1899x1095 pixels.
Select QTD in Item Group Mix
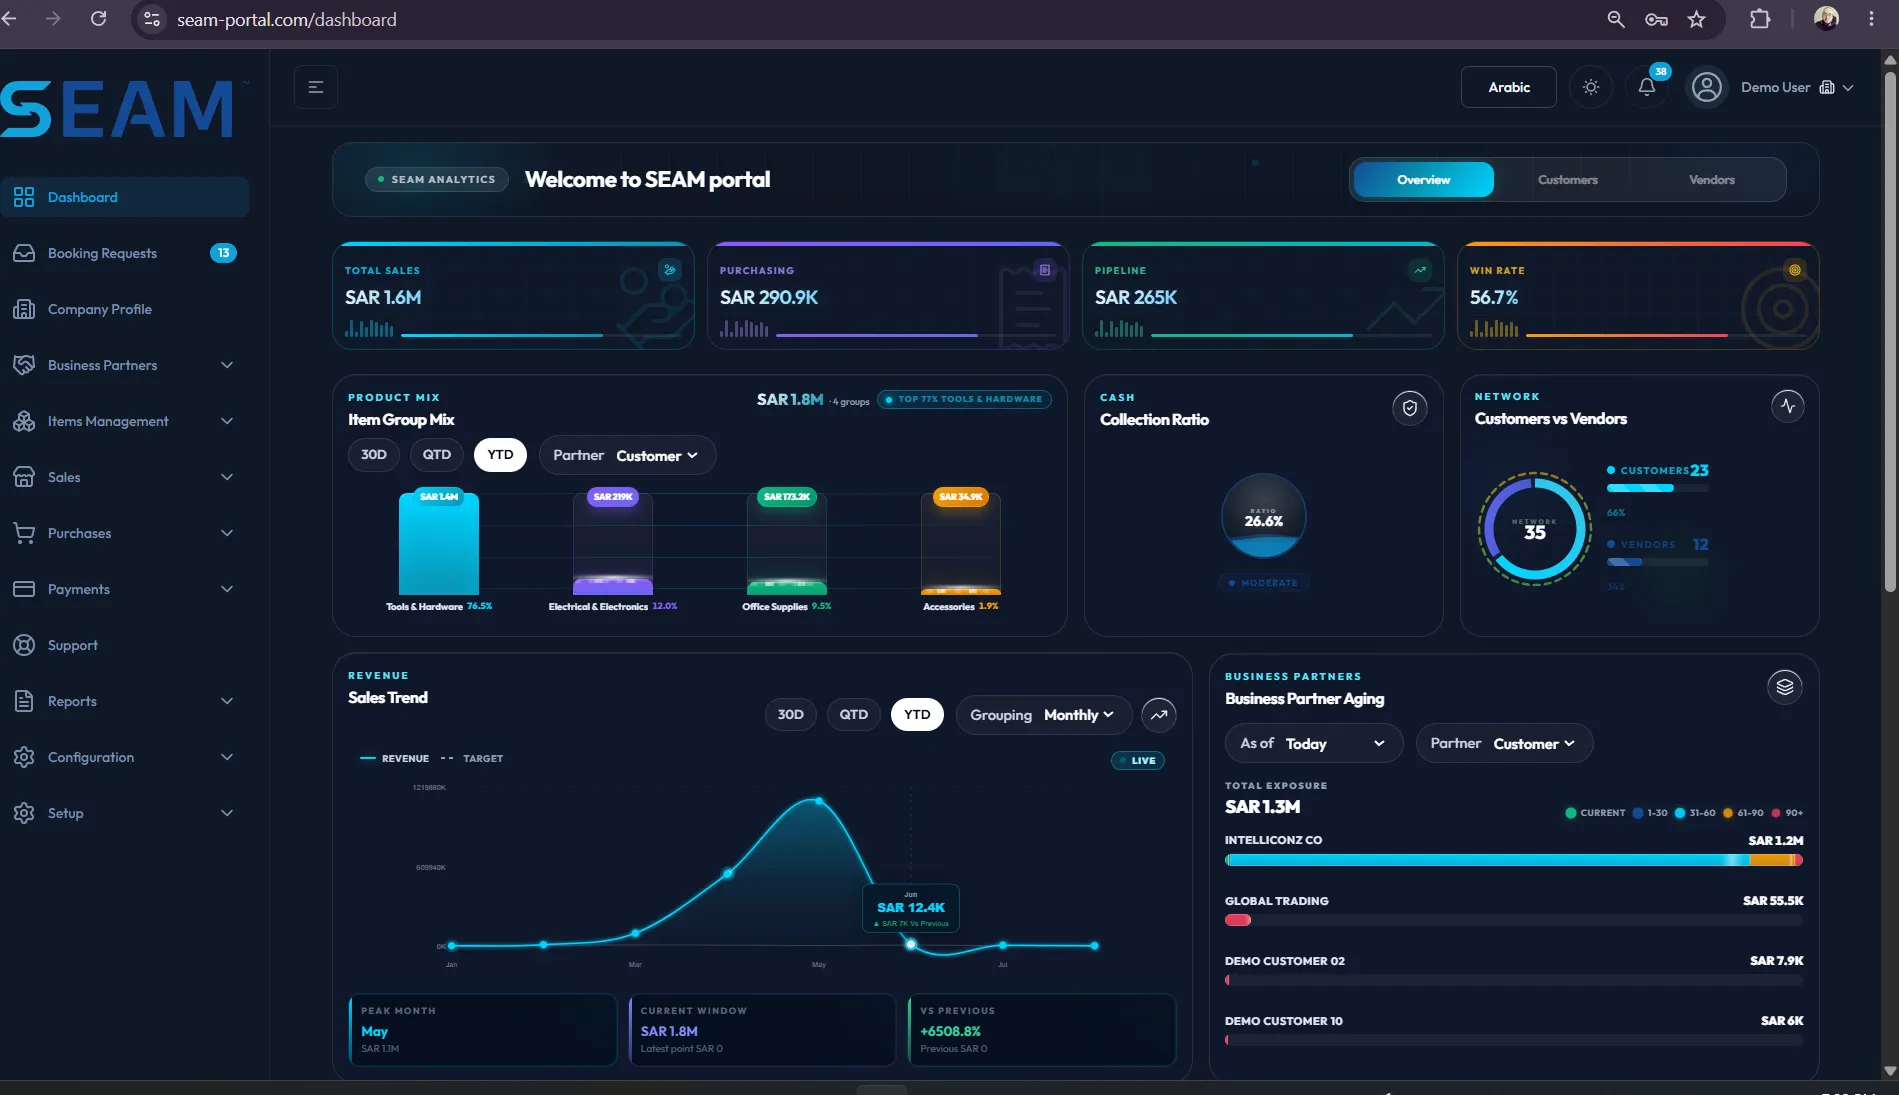[437, 455]
